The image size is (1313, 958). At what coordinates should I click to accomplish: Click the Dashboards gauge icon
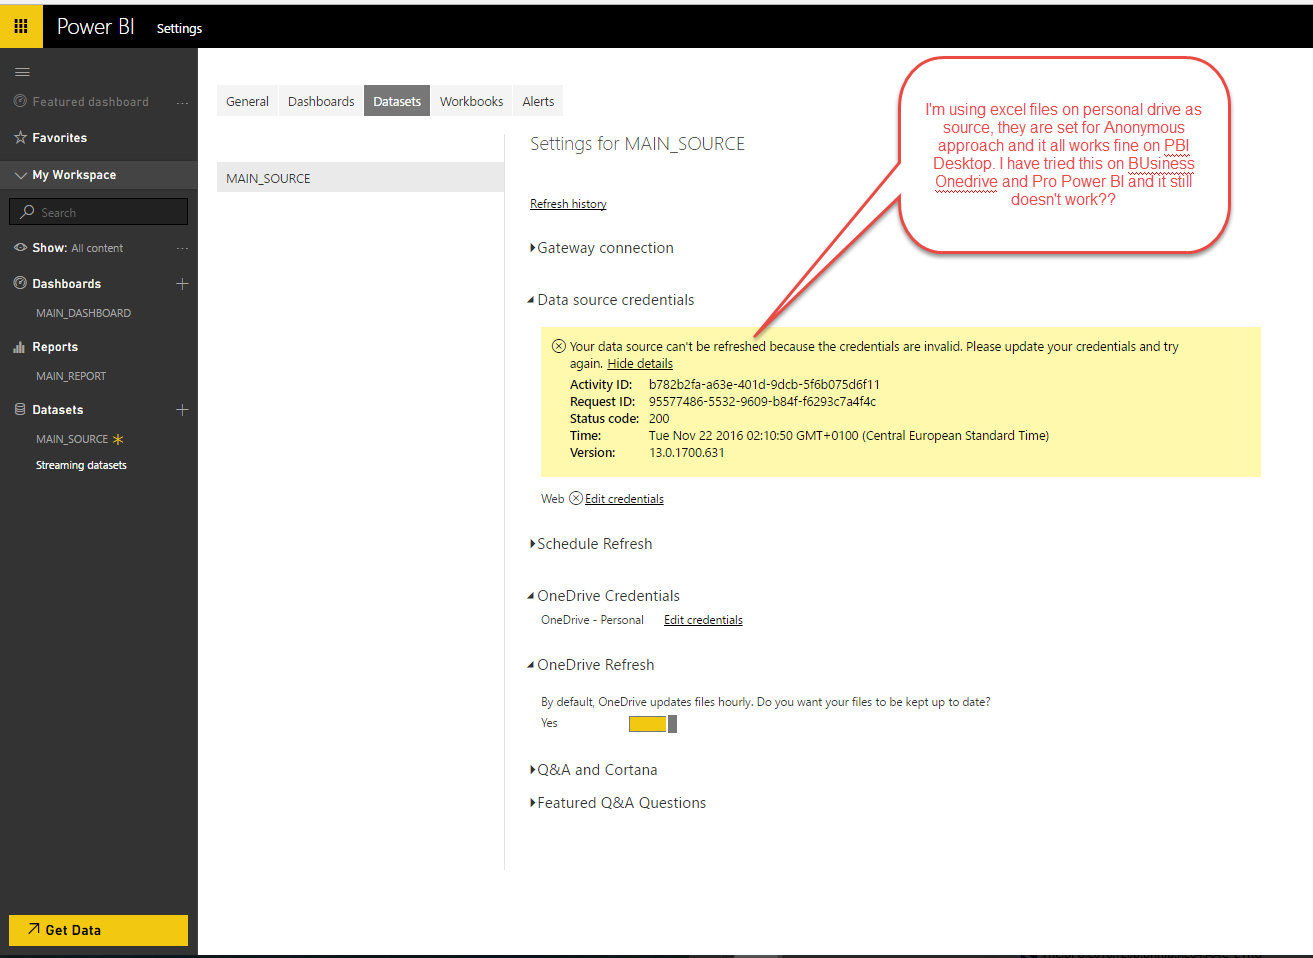pos(20,283)
